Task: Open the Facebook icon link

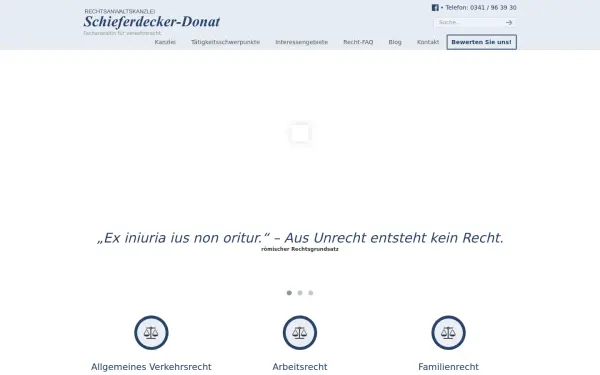Action: (x=435, y=8)
